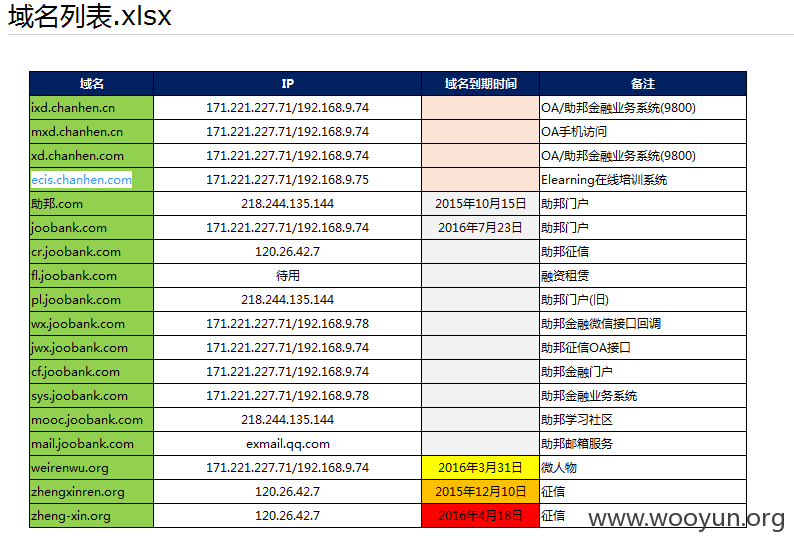Screen dimensions: 794x547
Task: Select cell zheng-xin.org
Action: tap(92, 516)
